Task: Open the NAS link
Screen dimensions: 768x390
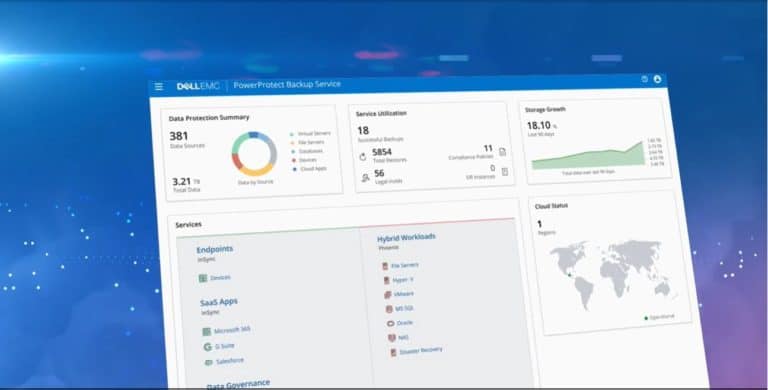Action: 403,337
